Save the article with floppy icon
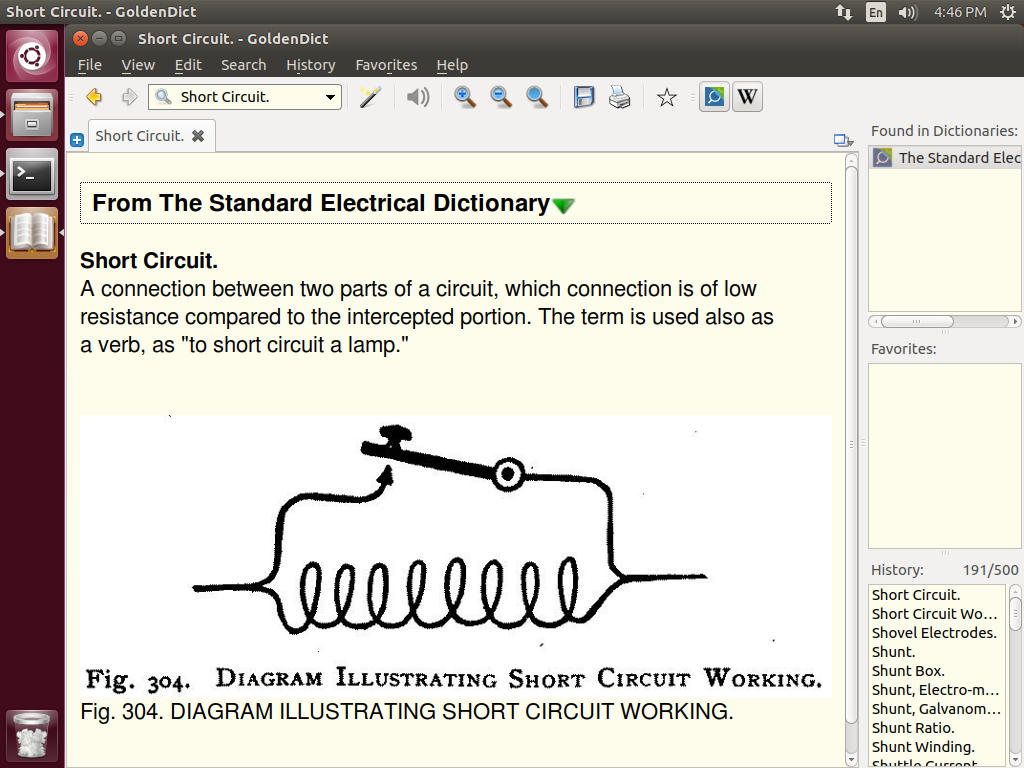Viewport: 1024px width, 768px height. [x=584, y=97]
